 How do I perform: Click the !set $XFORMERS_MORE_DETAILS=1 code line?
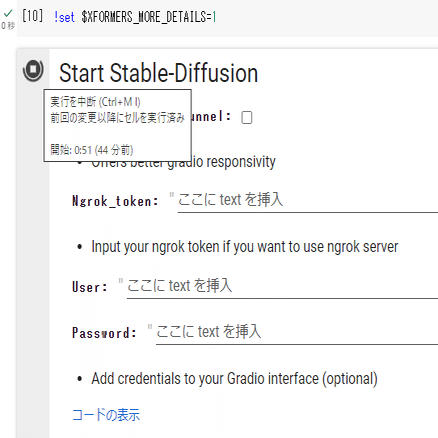pos(135,17)
